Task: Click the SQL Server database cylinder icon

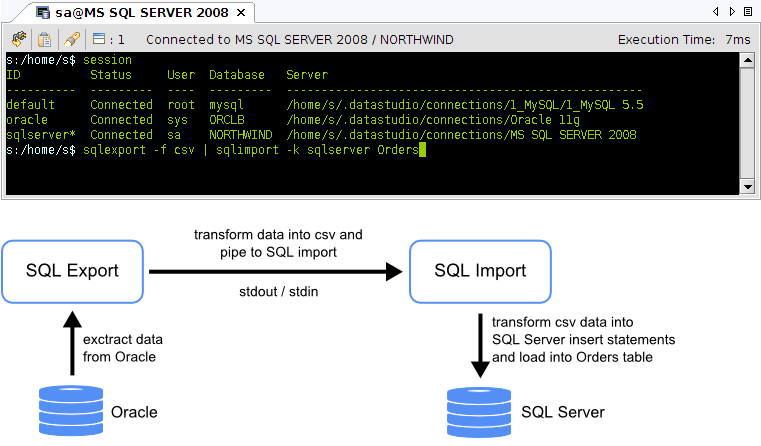Action: pyautogui.click(x=479, y=412)
